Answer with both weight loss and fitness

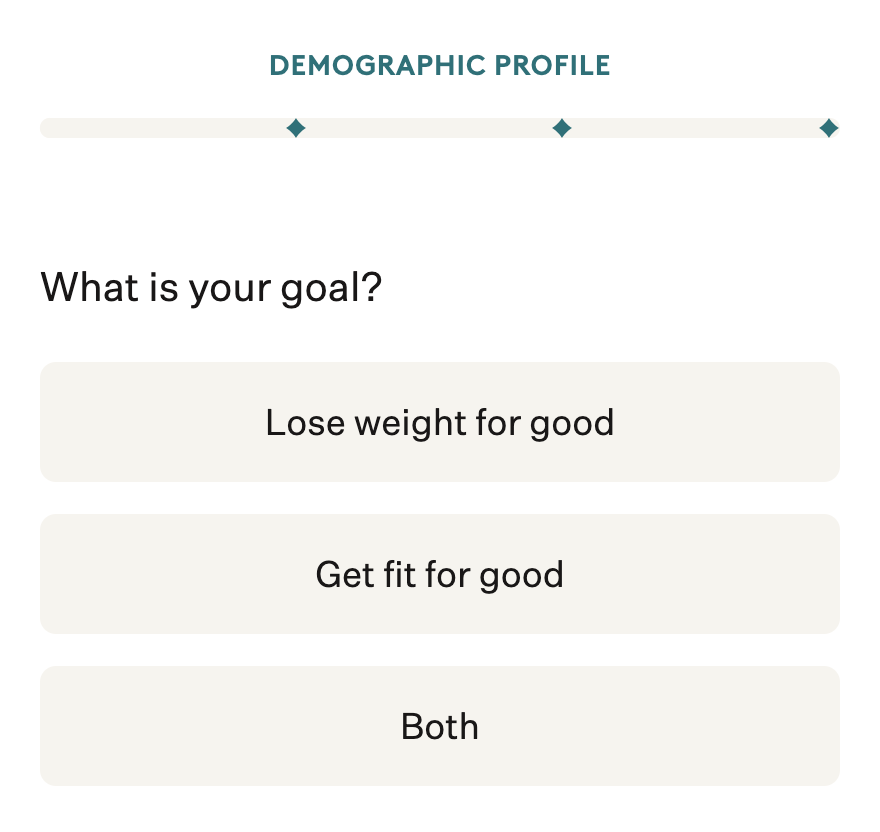[x=440, y=726]
